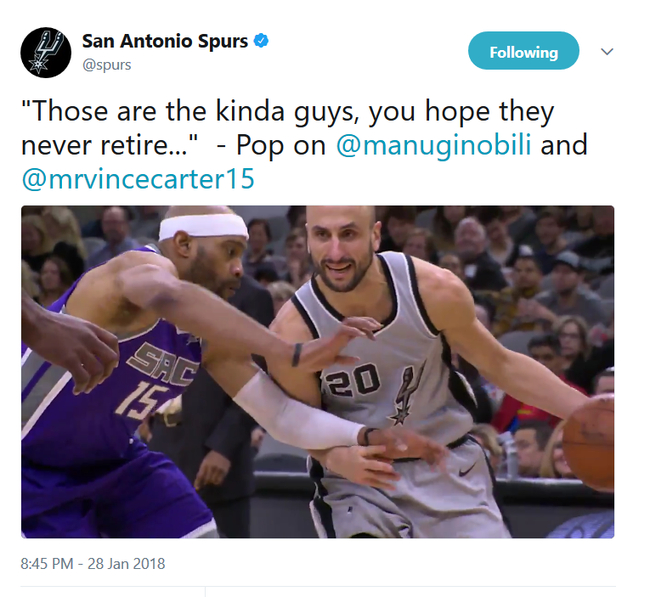Click the white headband in the photo

204,226
